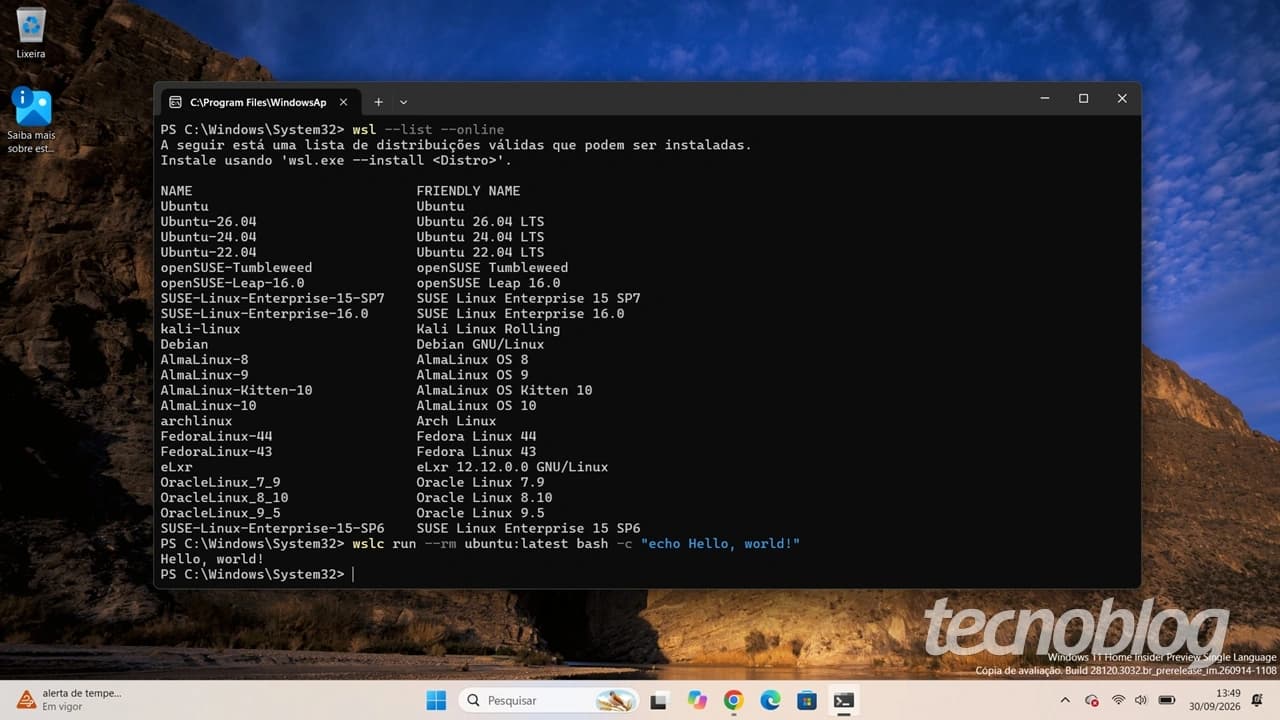Open the weather alert widget on the taskbar
Image resolution: width=1280 pixels, height=720 pixels.
(x=68, y=700)
